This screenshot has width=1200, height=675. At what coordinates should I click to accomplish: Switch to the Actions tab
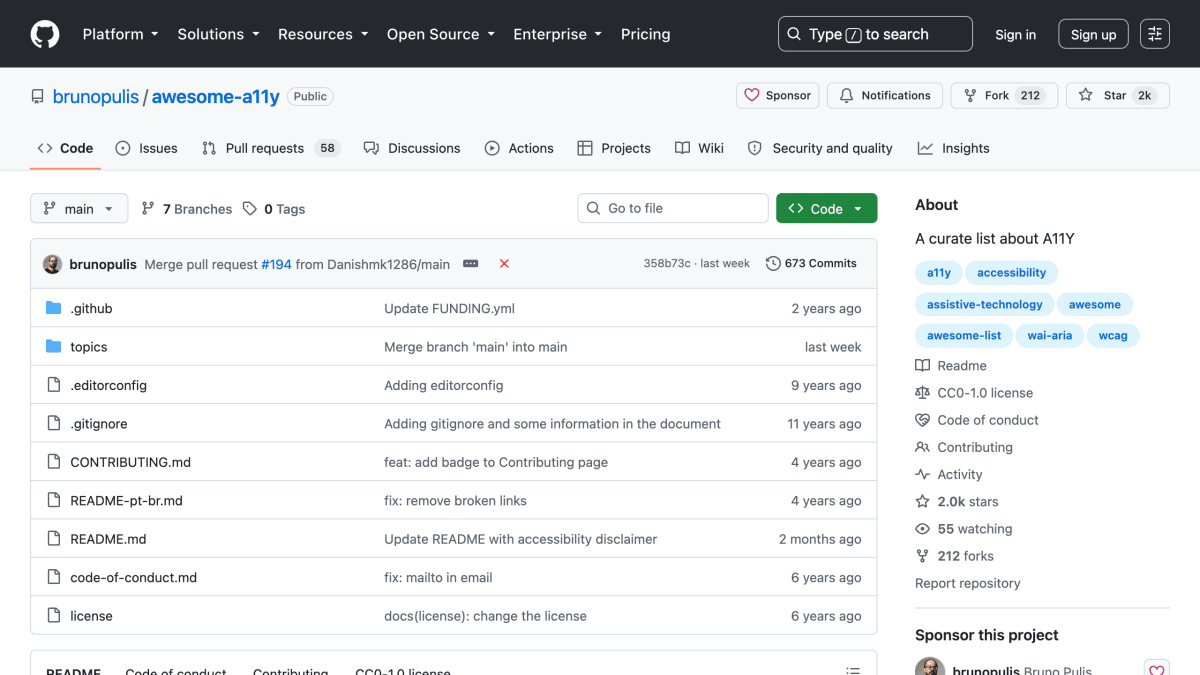point(519,148)
